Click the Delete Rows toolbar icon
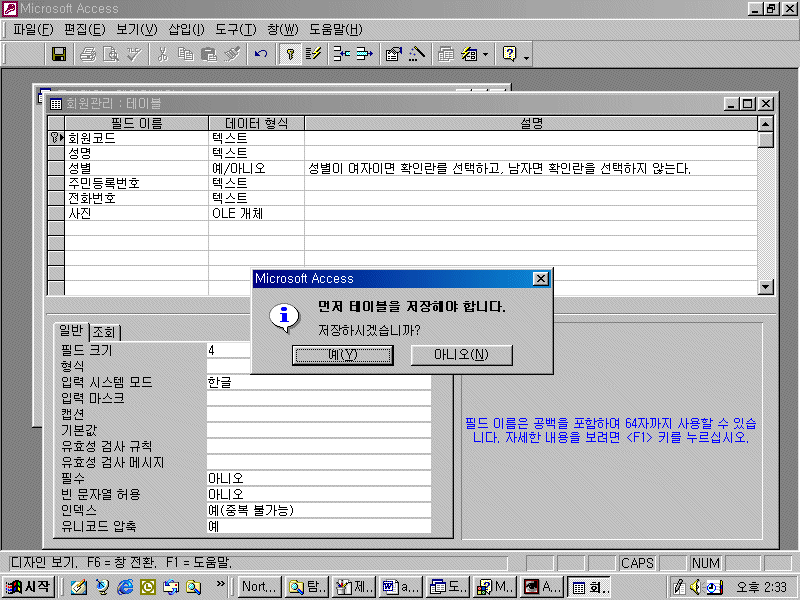The image size is (800, 600). pos(364,54)
